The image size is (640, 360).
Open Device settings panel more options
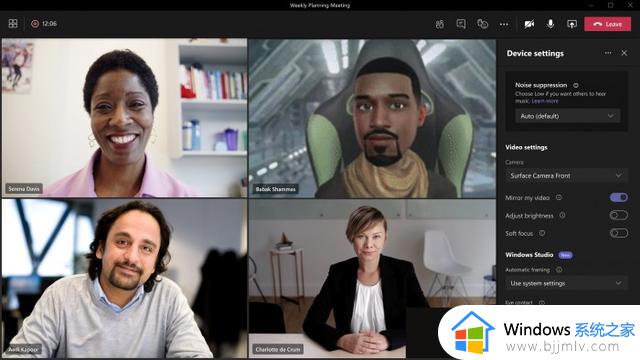(608, 53)
